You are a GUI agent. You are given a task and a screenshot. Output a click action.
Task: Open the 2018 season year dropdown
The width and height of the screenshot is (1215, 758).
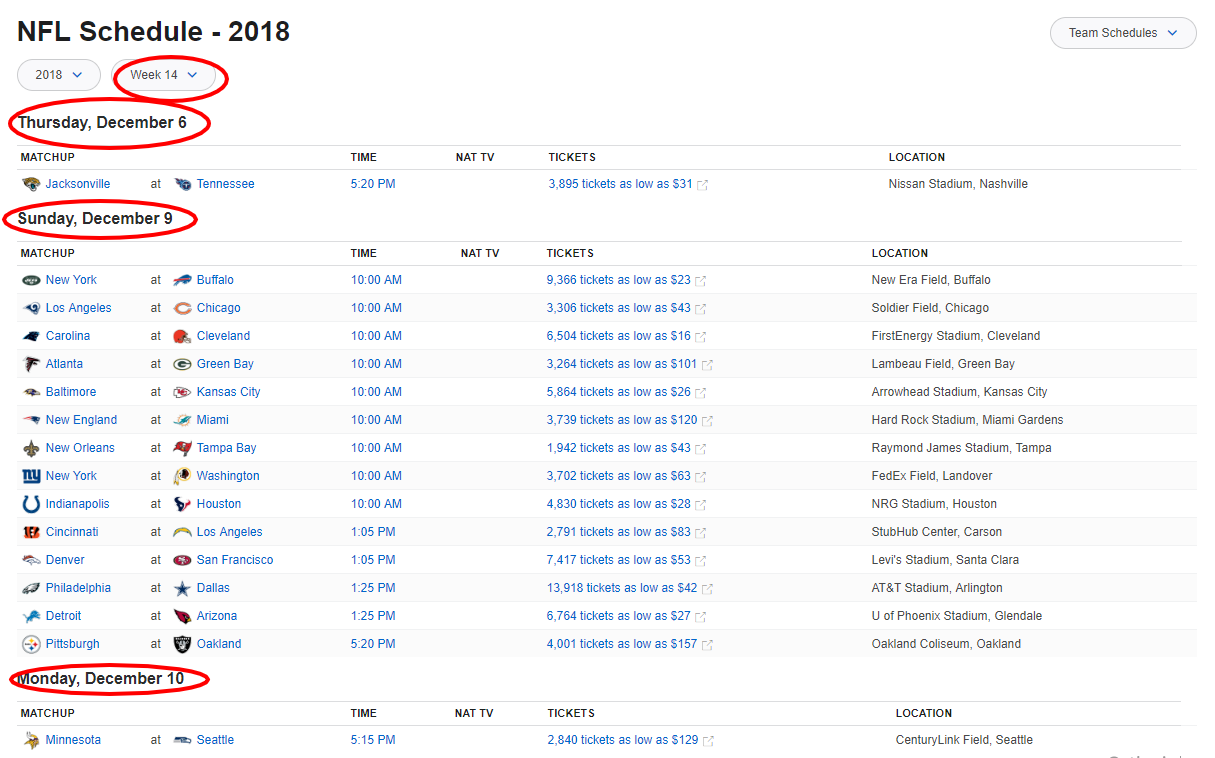click(x=59, y=75)
